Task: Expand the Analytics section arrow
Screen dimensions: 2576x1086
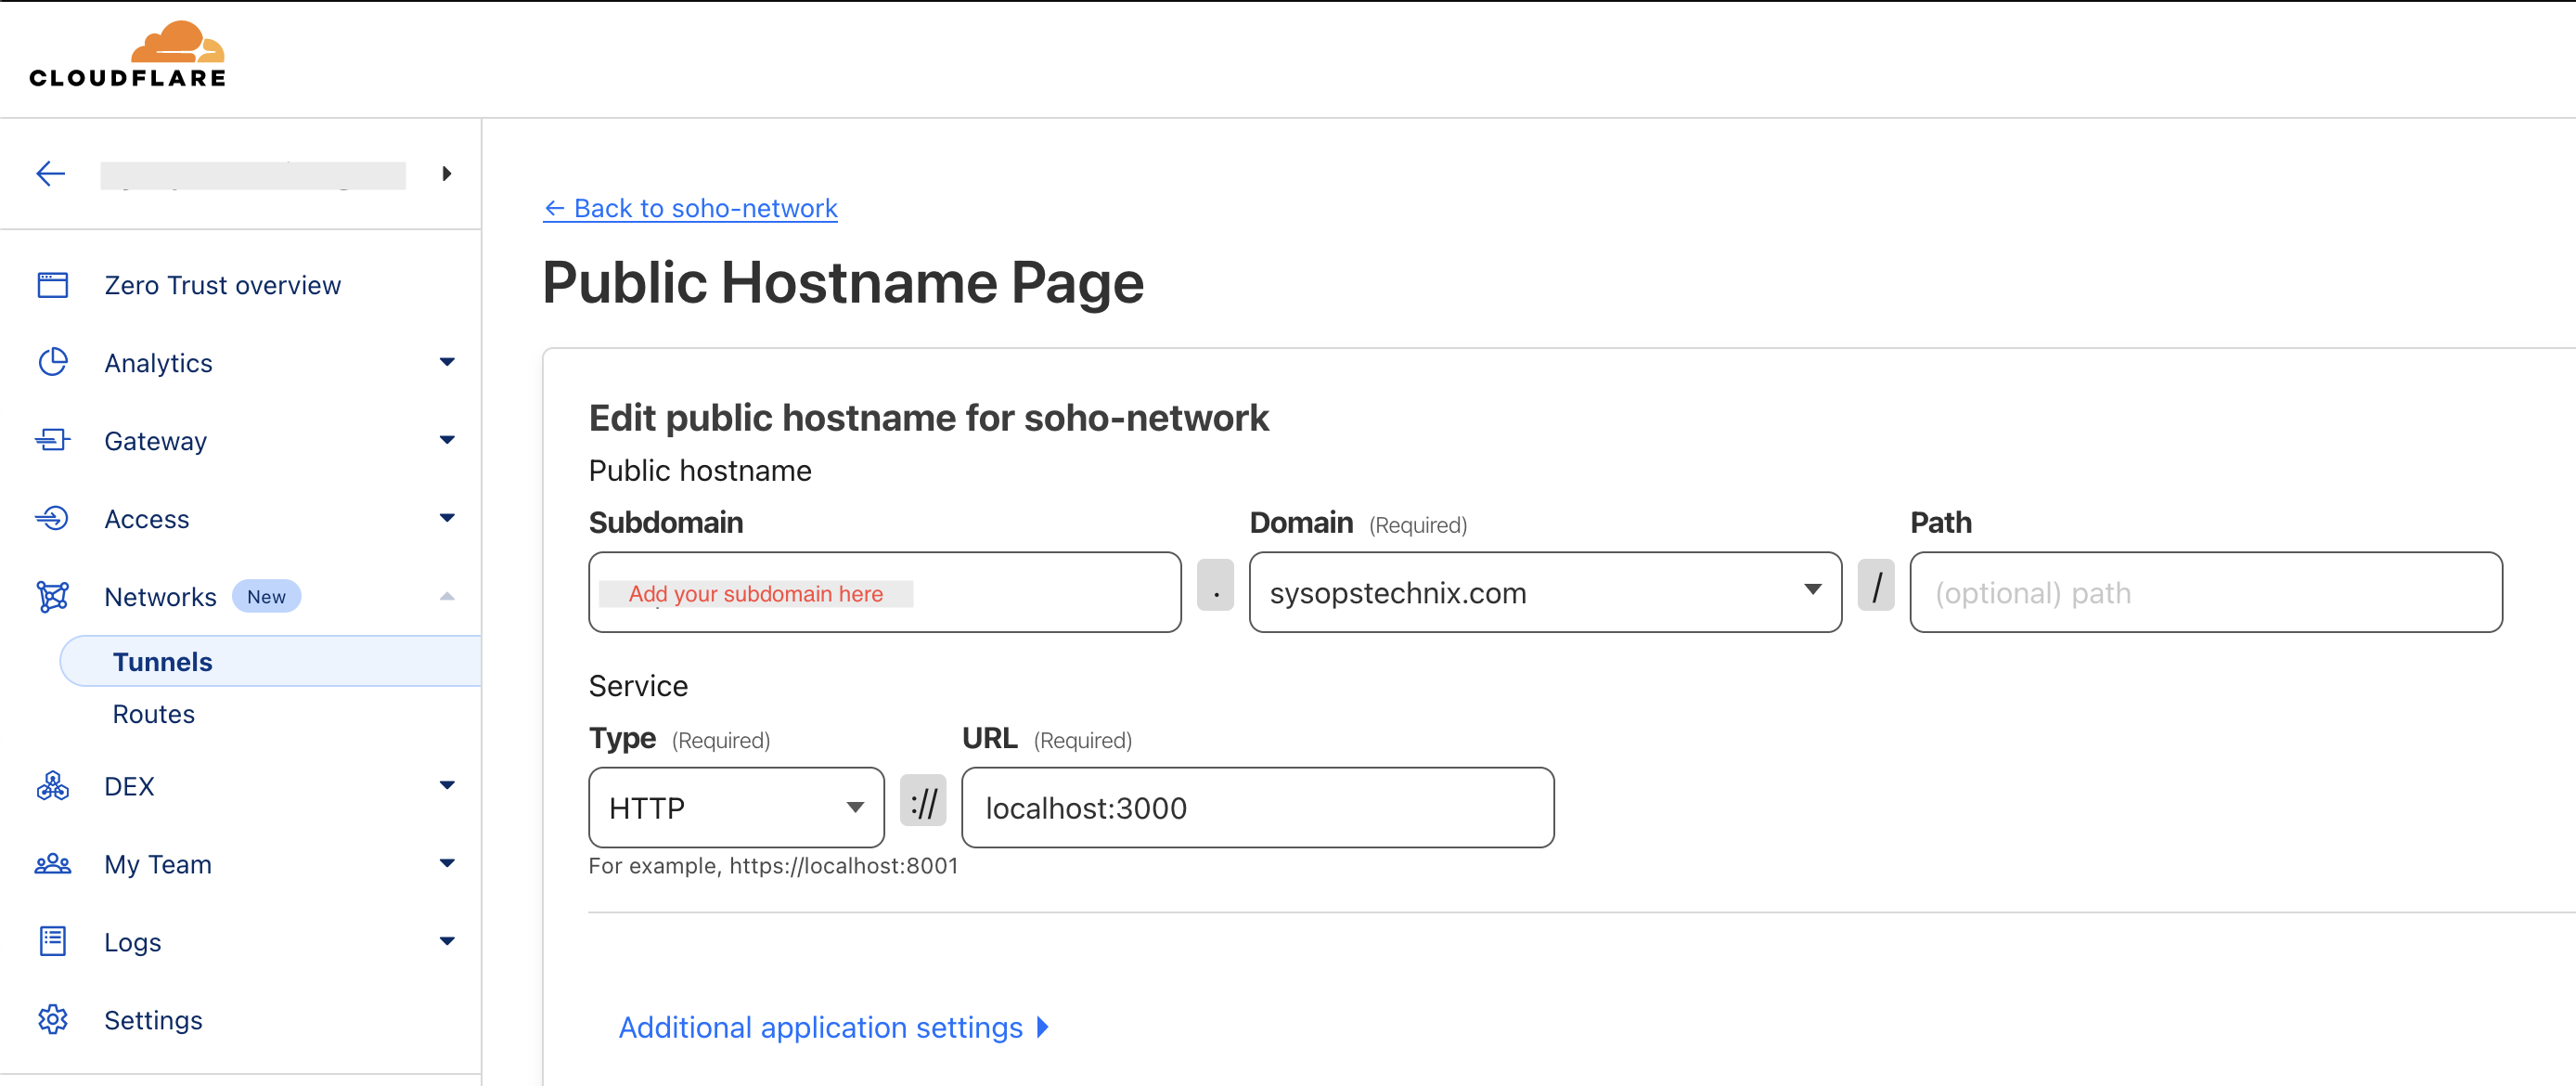Action: coord(447,362)
